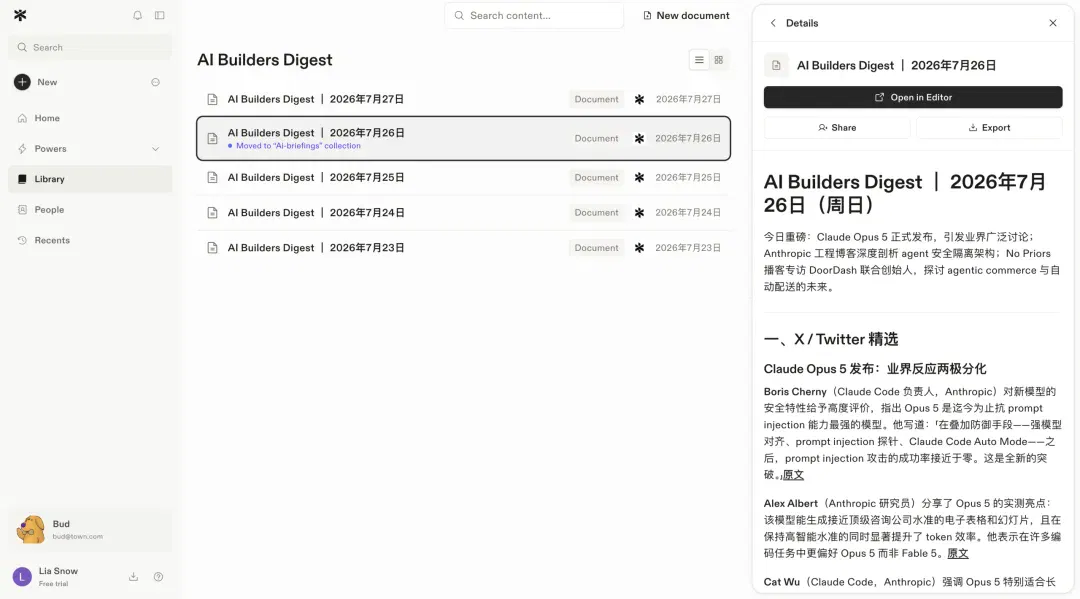Open the 2026年7月27日 digest row

464,99
